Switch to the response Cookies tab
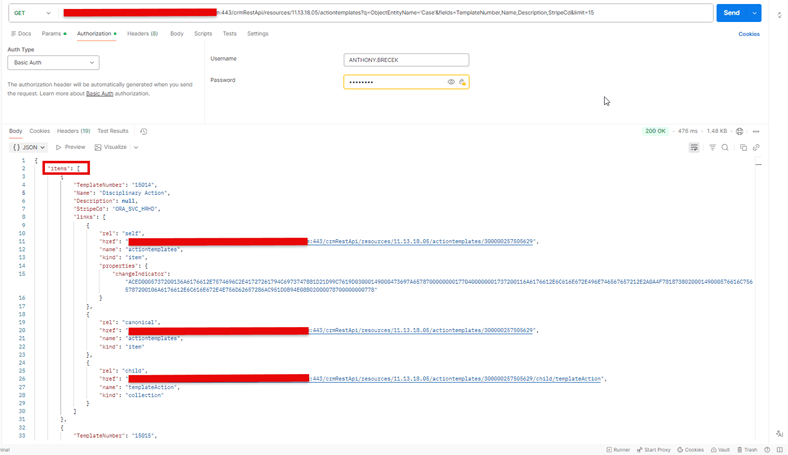788x455 pixels. tap(39, 131)
